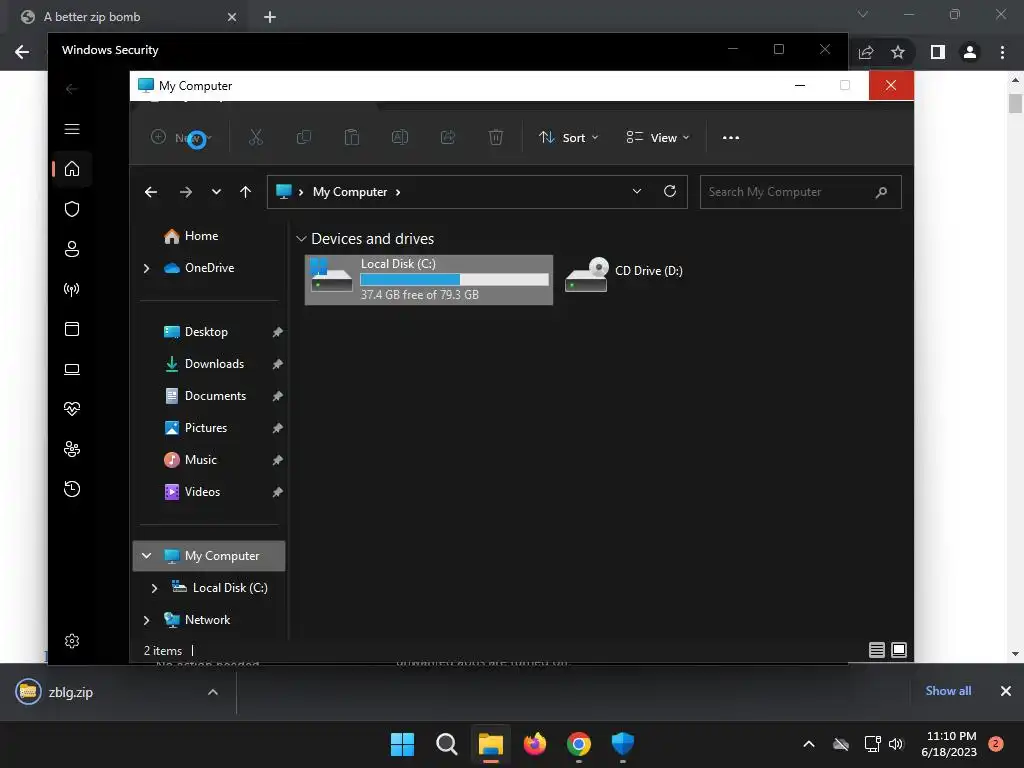Click the Copy icon in Explorer toolbar
The height and width of the screenshot is (768, 1024).
click(x=304, y=137)
